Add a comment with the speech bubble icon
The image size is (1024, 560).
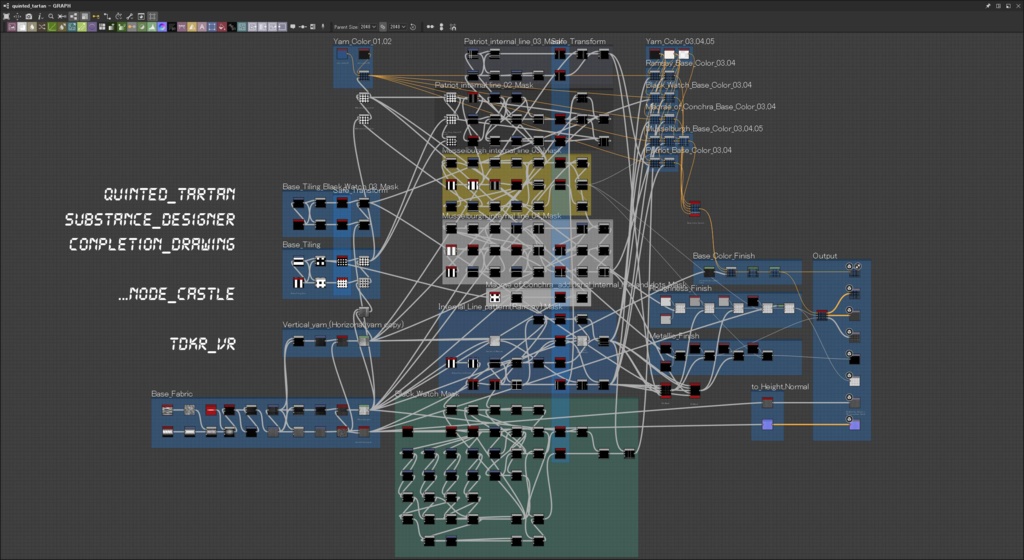click(x=293, y=27)
